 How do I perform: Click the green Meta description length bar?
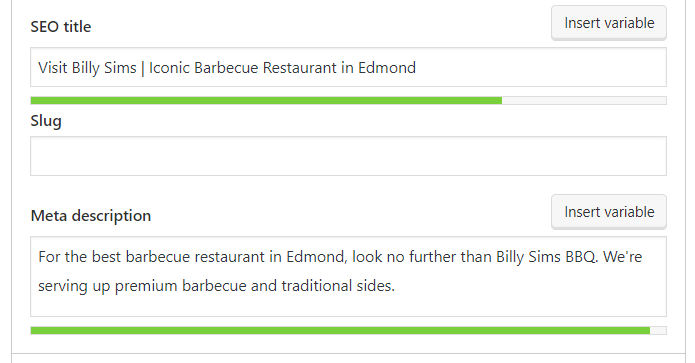point(340,330)
